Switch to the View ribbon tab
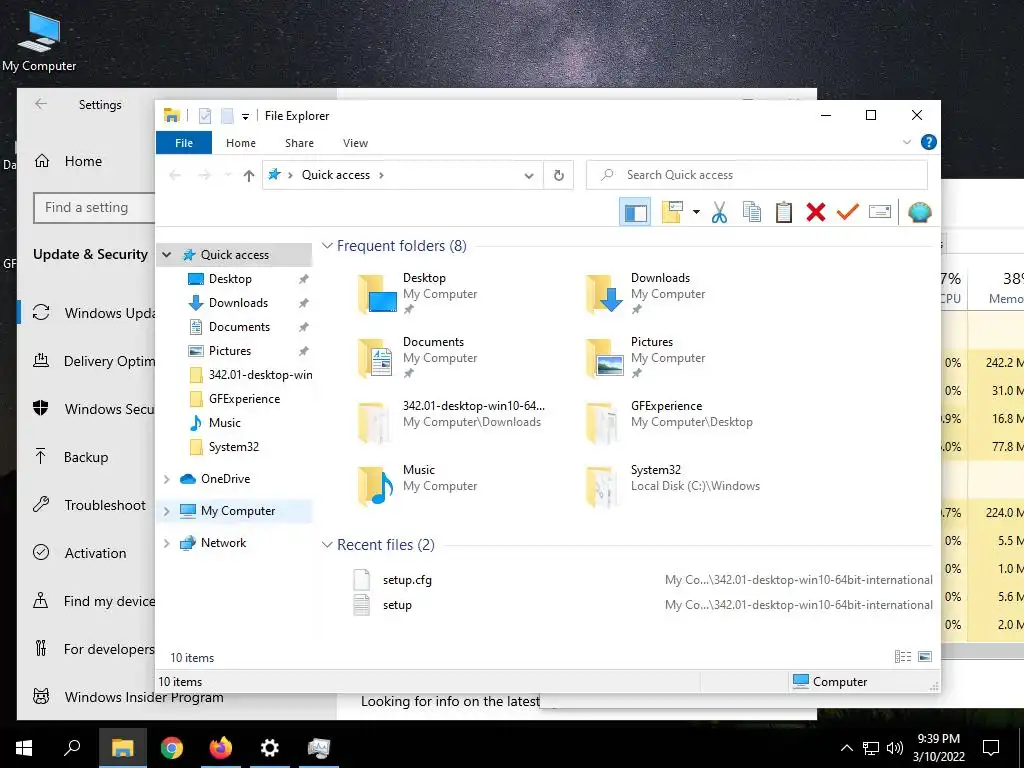Image resolution: width=1024 pixels, height=768 pixels. [355, 143]
